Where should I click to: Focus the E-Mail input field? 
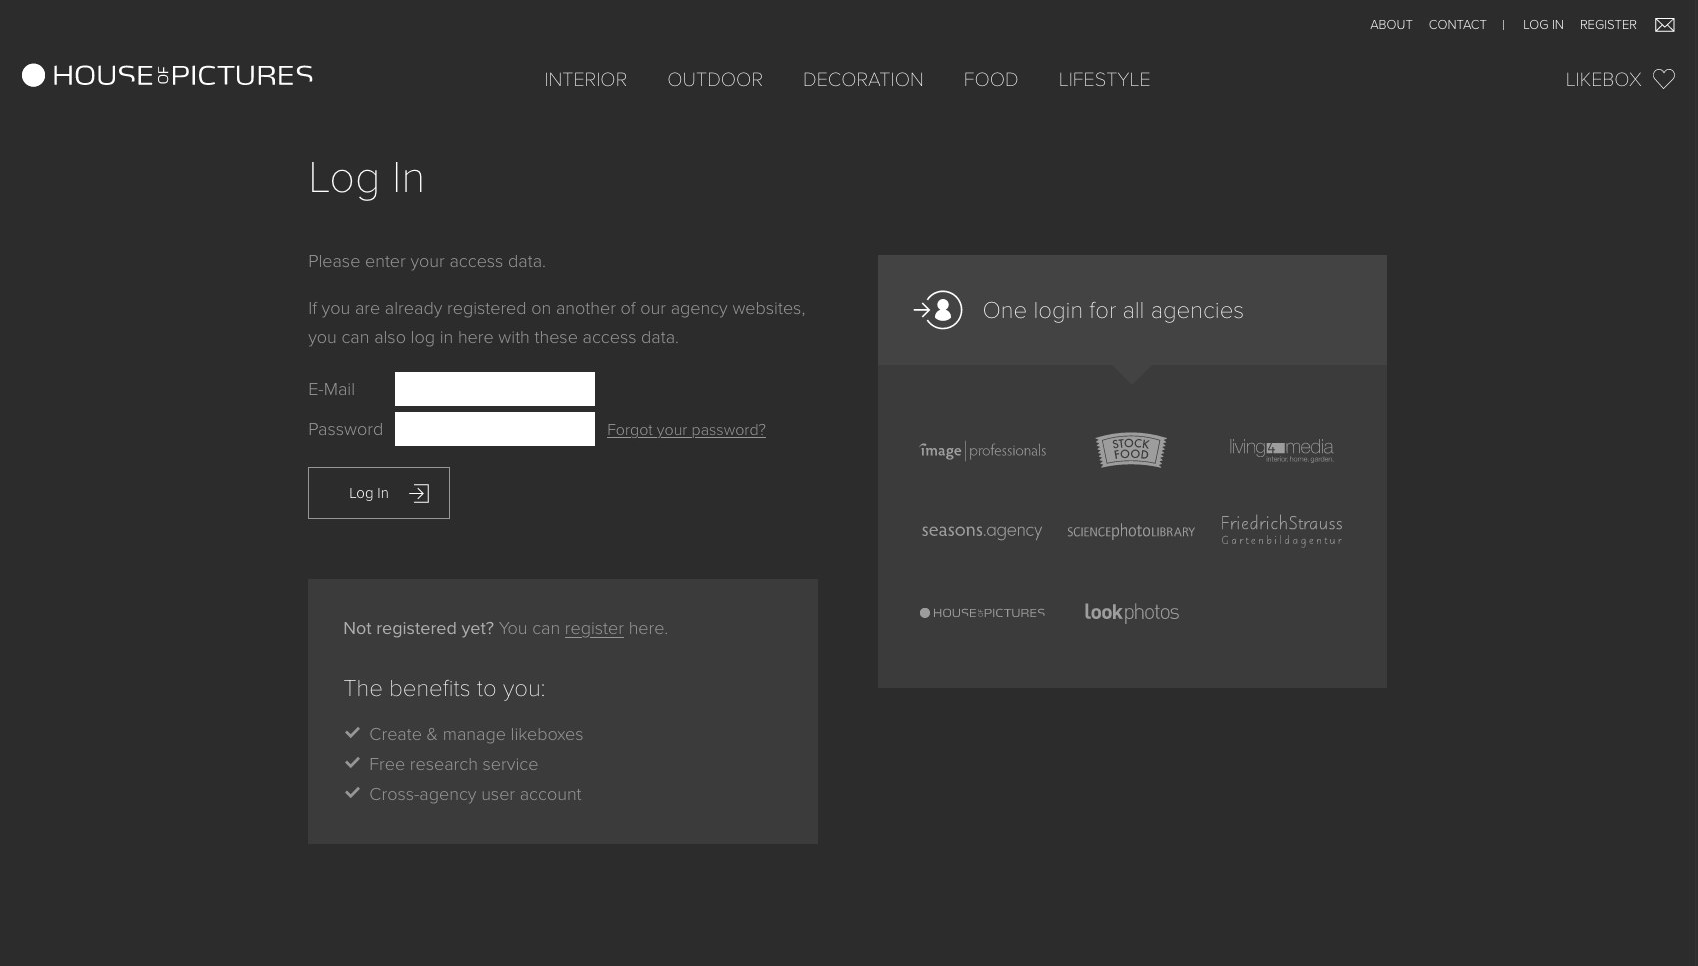tap(494, 389)
